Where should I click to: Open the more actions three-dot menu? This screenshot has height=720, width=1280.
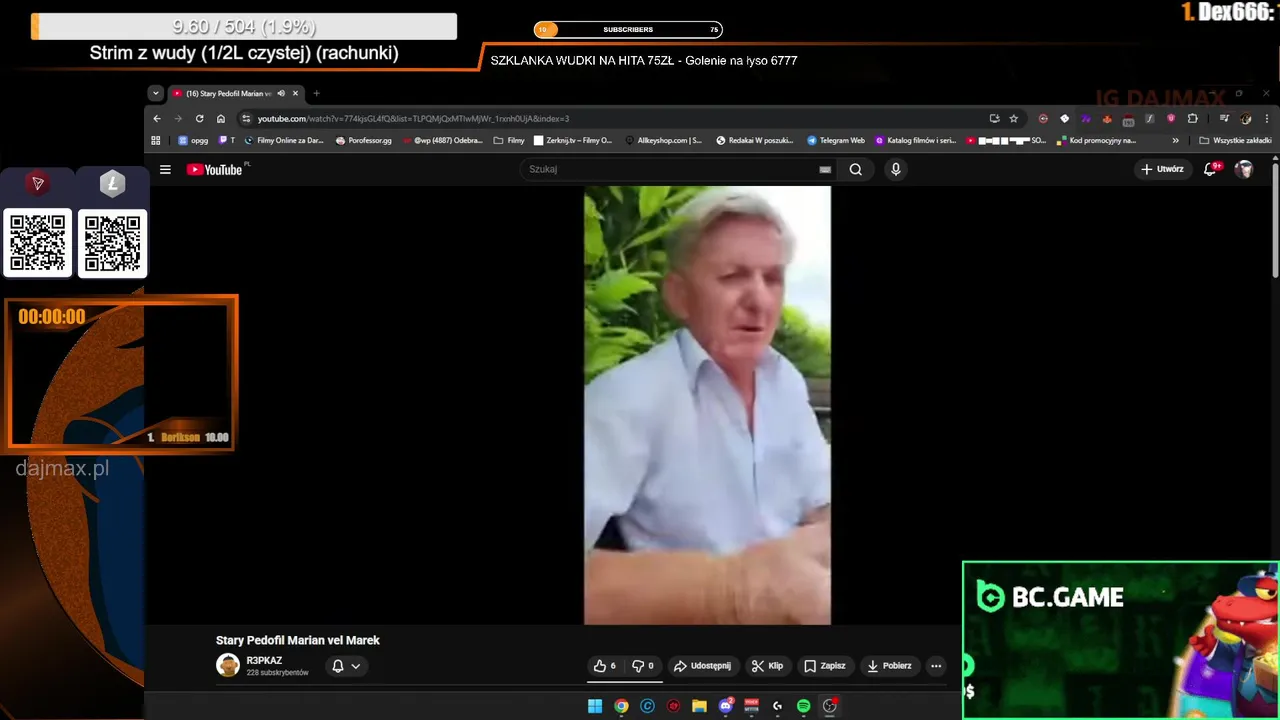click(x=936, y=666)
